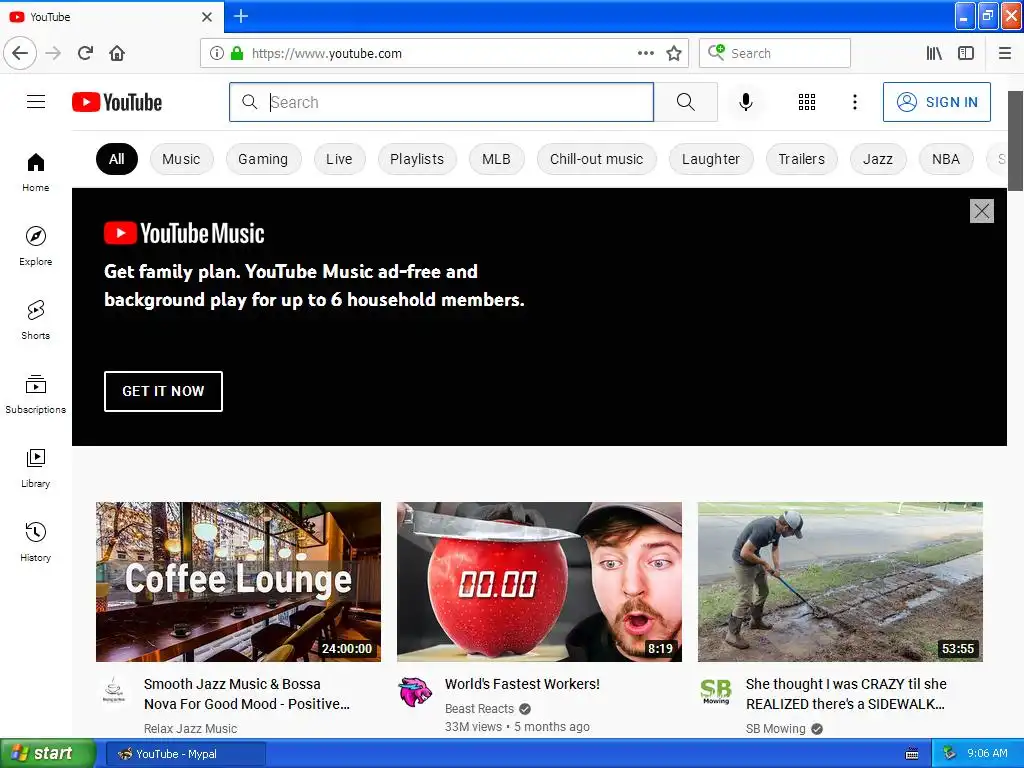The height and width of the screenshot is (768, 1024).
Task: Dismiss the YouTube Music banner
Action: pyautogui.click(x=982, y=211)
